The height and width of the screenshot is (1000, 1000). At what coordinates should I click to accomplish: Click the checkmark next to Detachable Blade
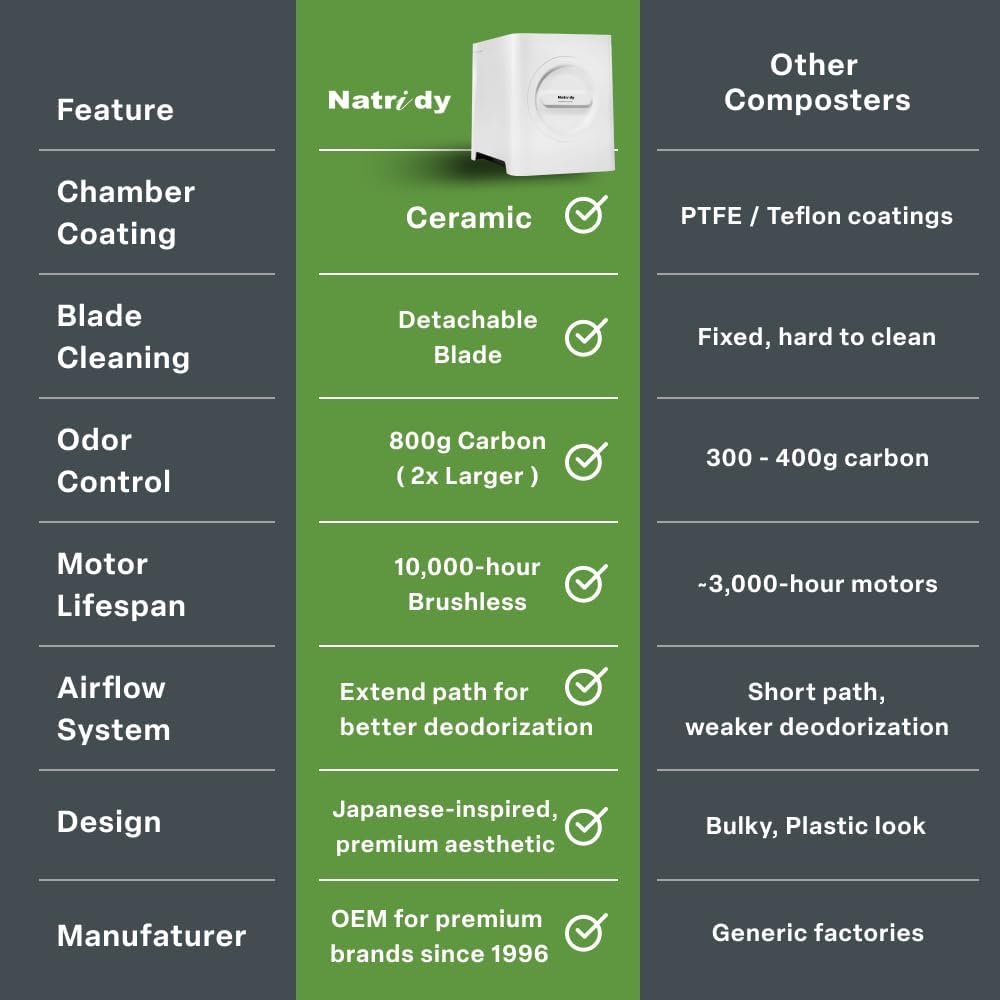pos(585,337)
